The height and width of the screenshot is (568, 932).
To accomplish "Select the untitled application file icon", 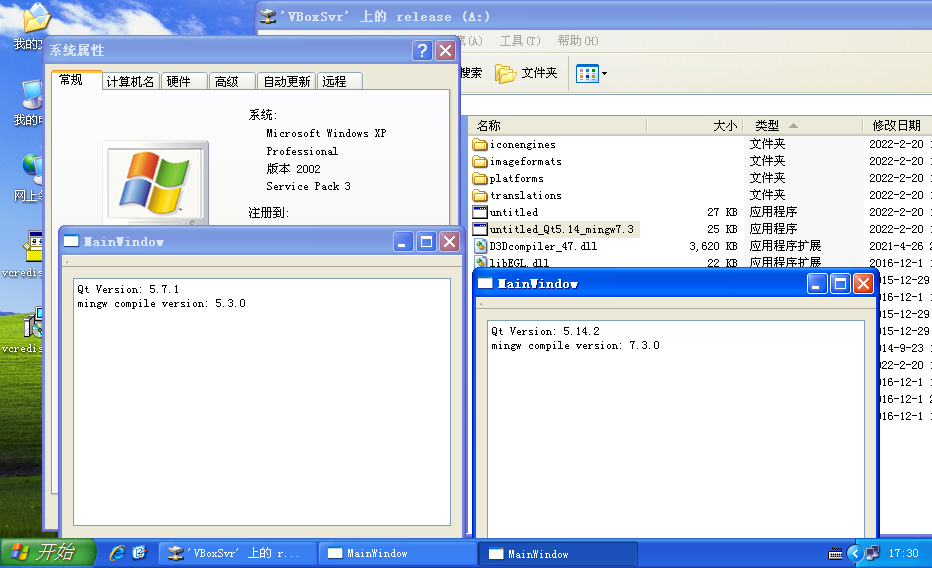I will click(480, 212).
